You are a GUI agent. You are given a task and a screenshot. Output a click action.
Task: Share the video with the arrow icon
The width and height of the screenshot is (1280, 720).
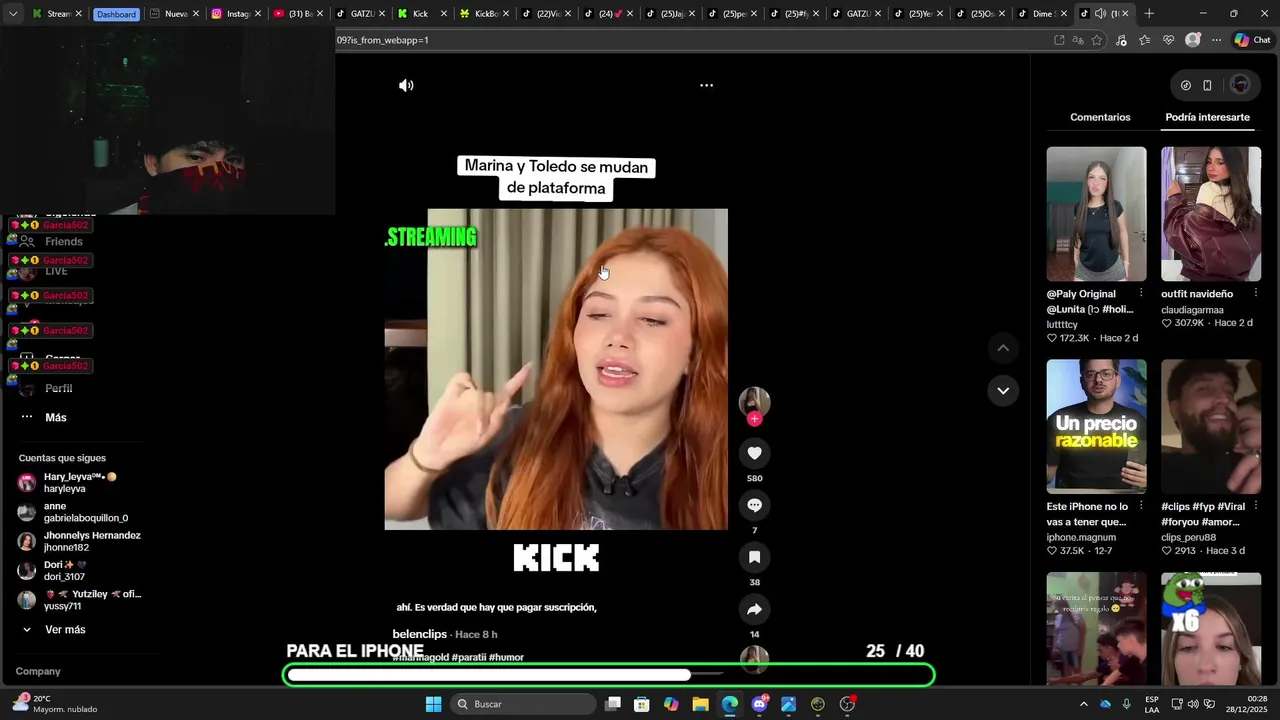754,609
